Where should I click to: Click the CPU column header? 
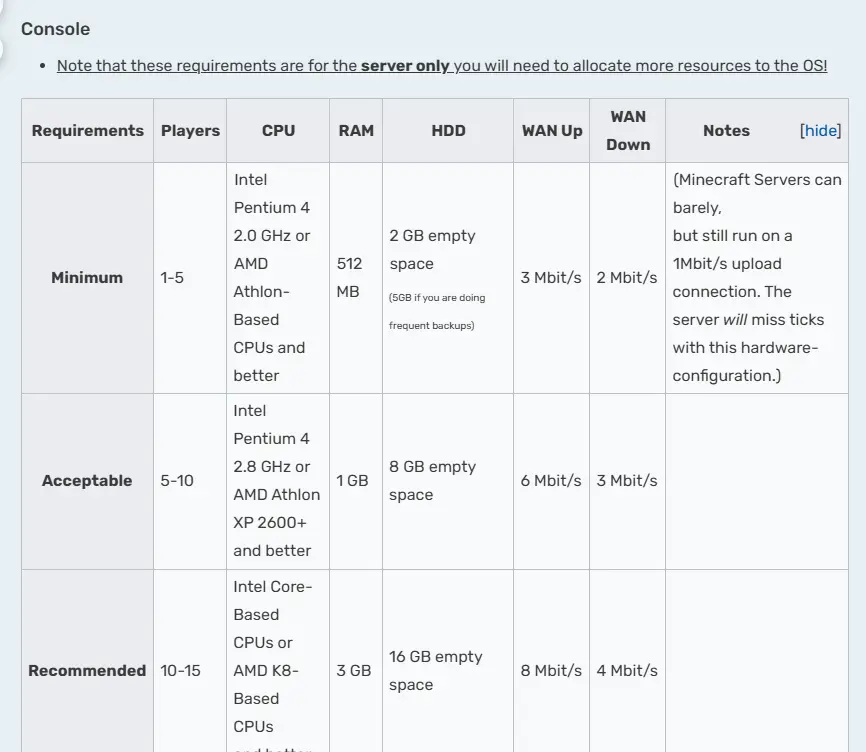278,131
